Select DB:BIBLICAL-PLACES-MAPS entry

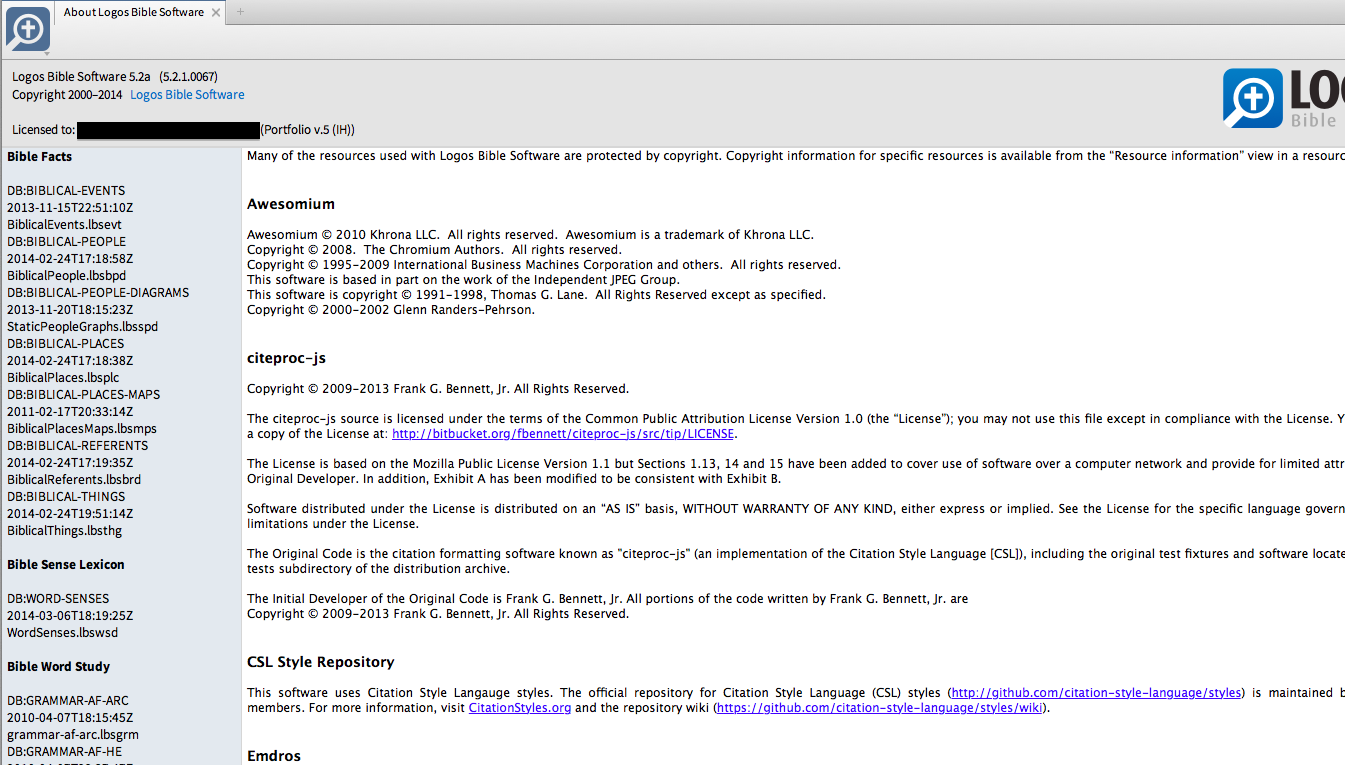pyautogui.click(x=84, y=395)
